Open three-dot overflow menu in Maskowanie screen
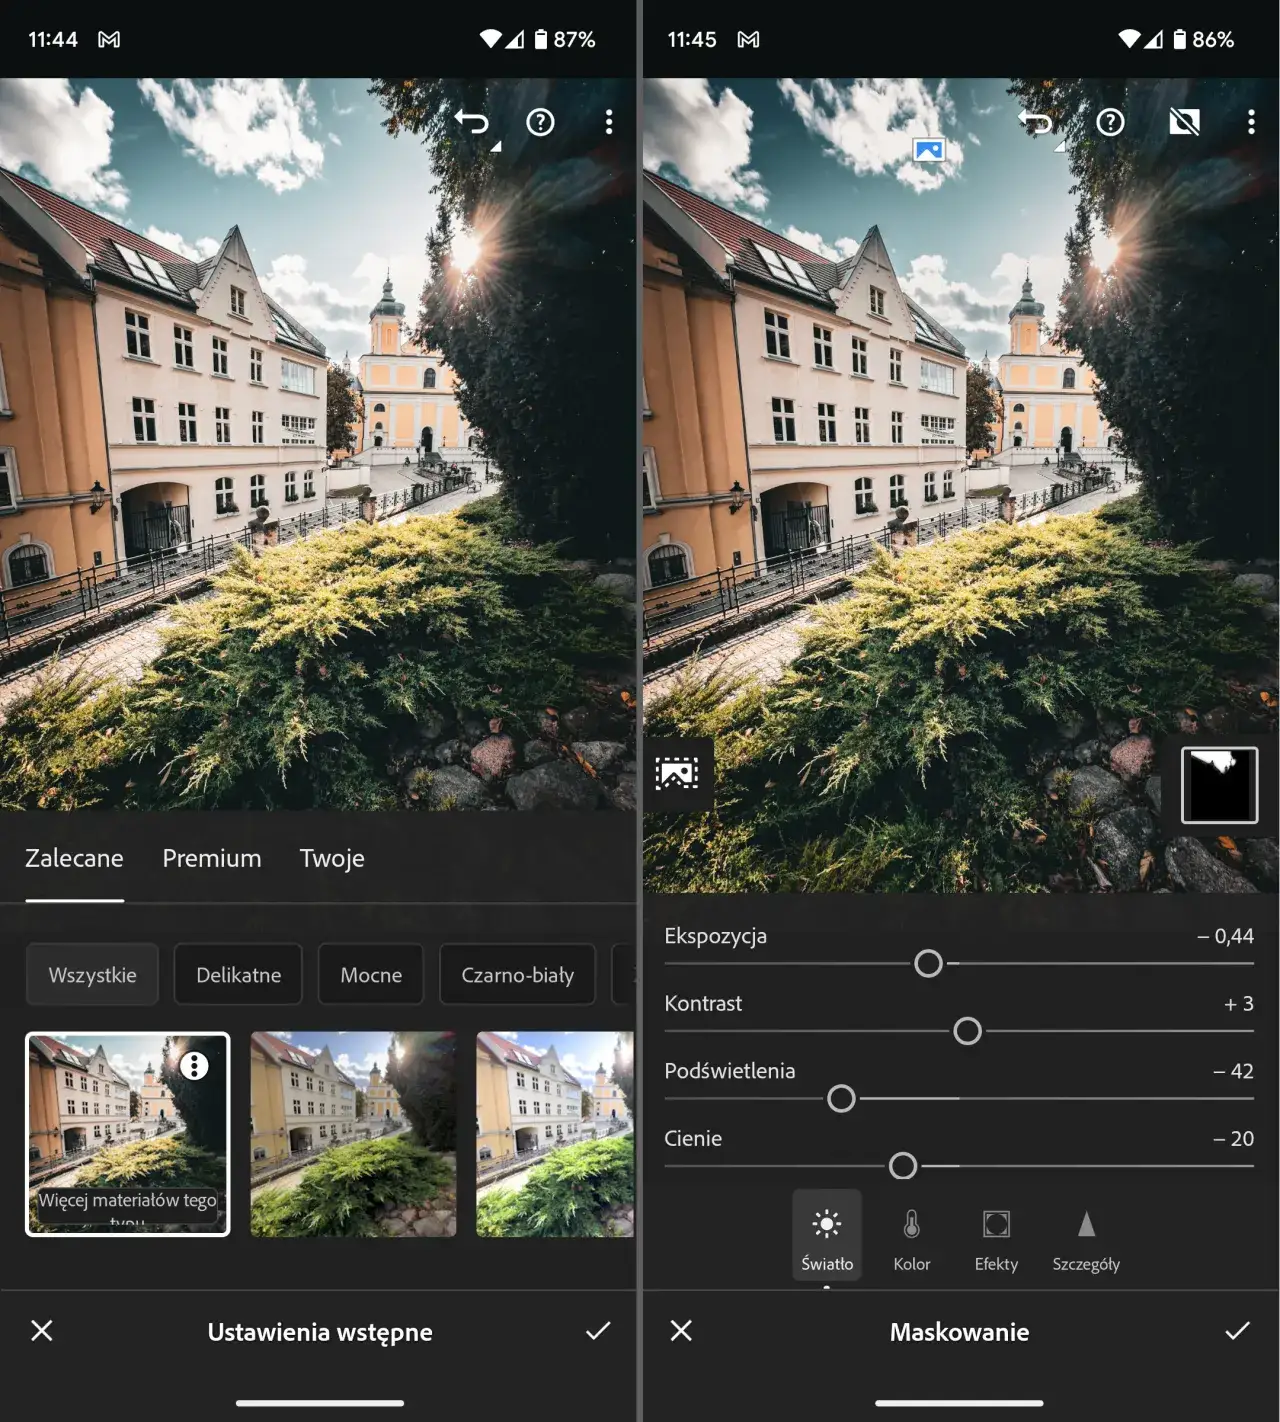This screenshot has width=1280, height=1422. pyautogui.click(x=1250, y=122)
